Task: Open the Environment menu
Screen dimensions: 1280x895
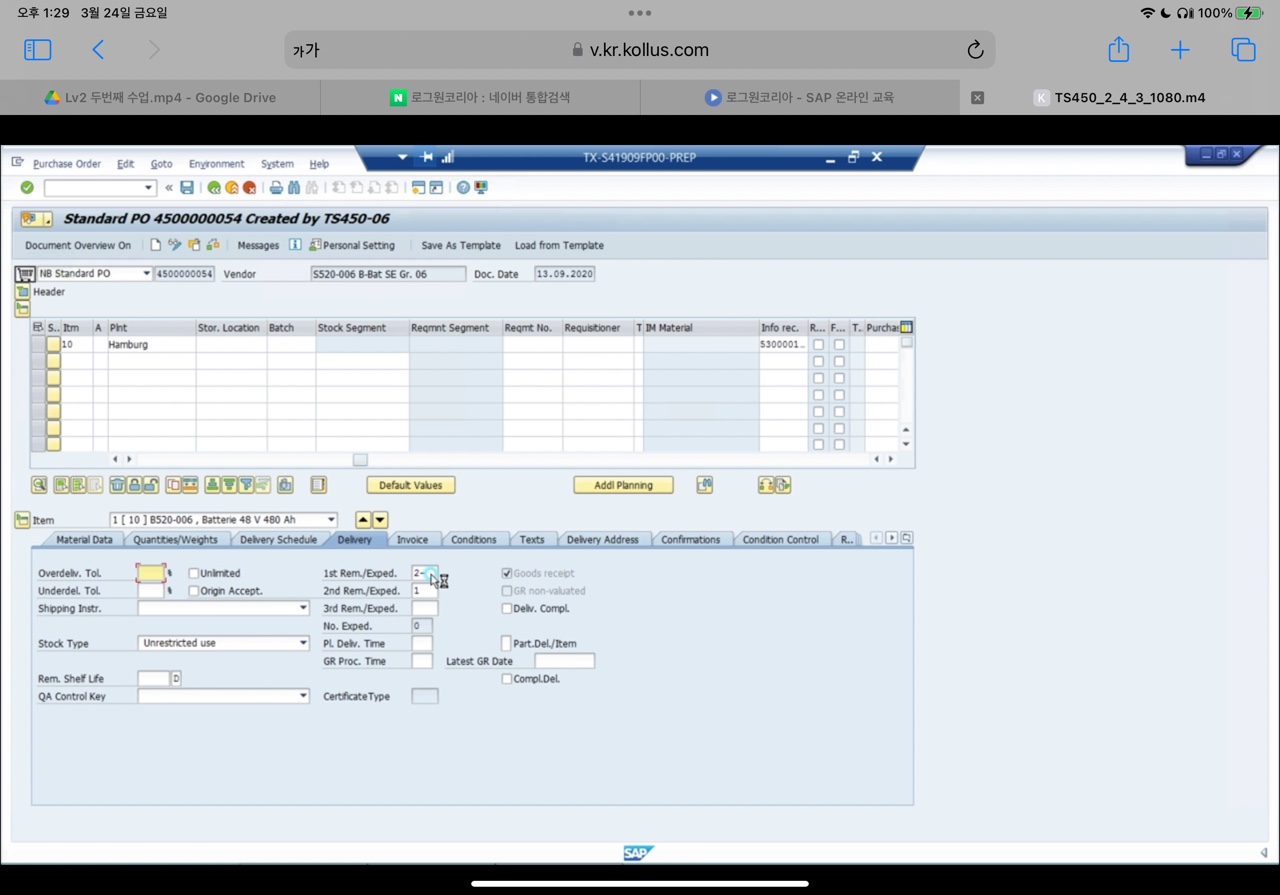Action: [x=216, y=164]
